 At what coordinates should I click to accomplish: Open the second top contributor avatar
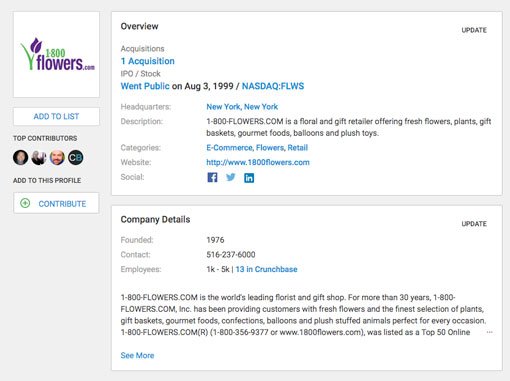click(x=39, y=157)
